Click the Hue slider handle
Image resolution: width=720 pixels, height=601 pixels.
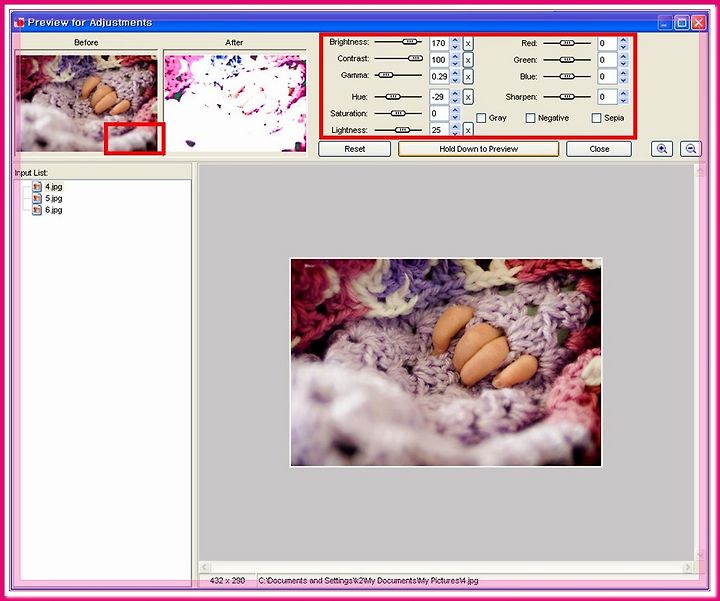tap(393, 97)
